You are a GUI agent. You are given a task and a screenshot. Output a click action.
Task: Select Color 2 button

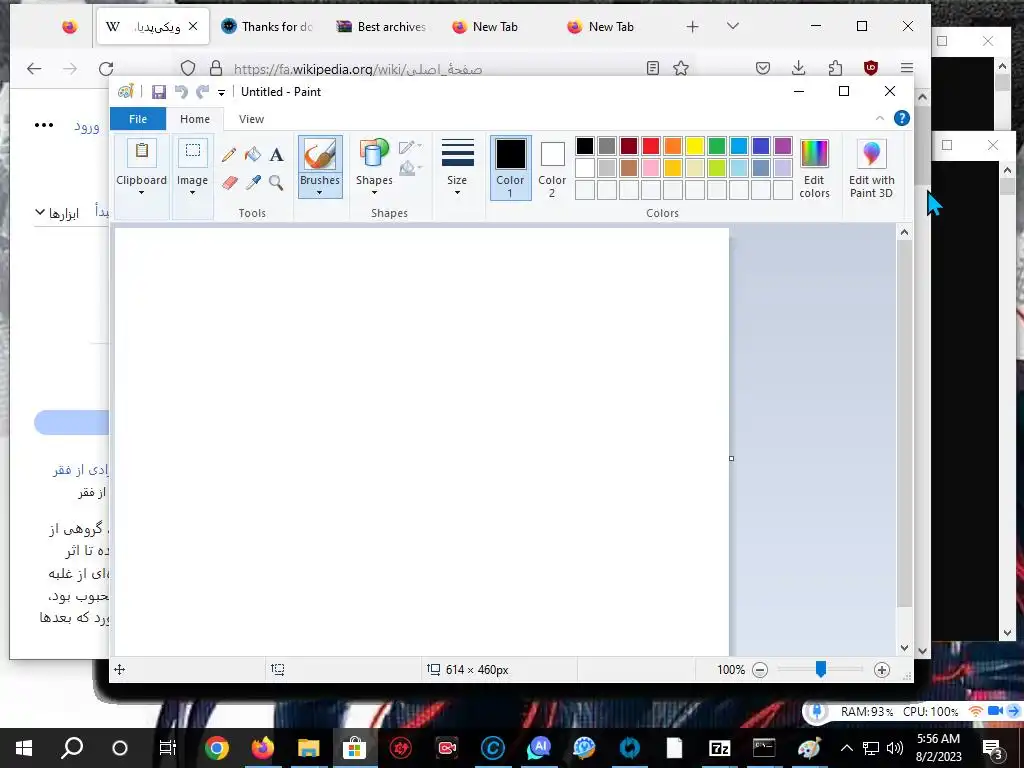pos(552,168)
